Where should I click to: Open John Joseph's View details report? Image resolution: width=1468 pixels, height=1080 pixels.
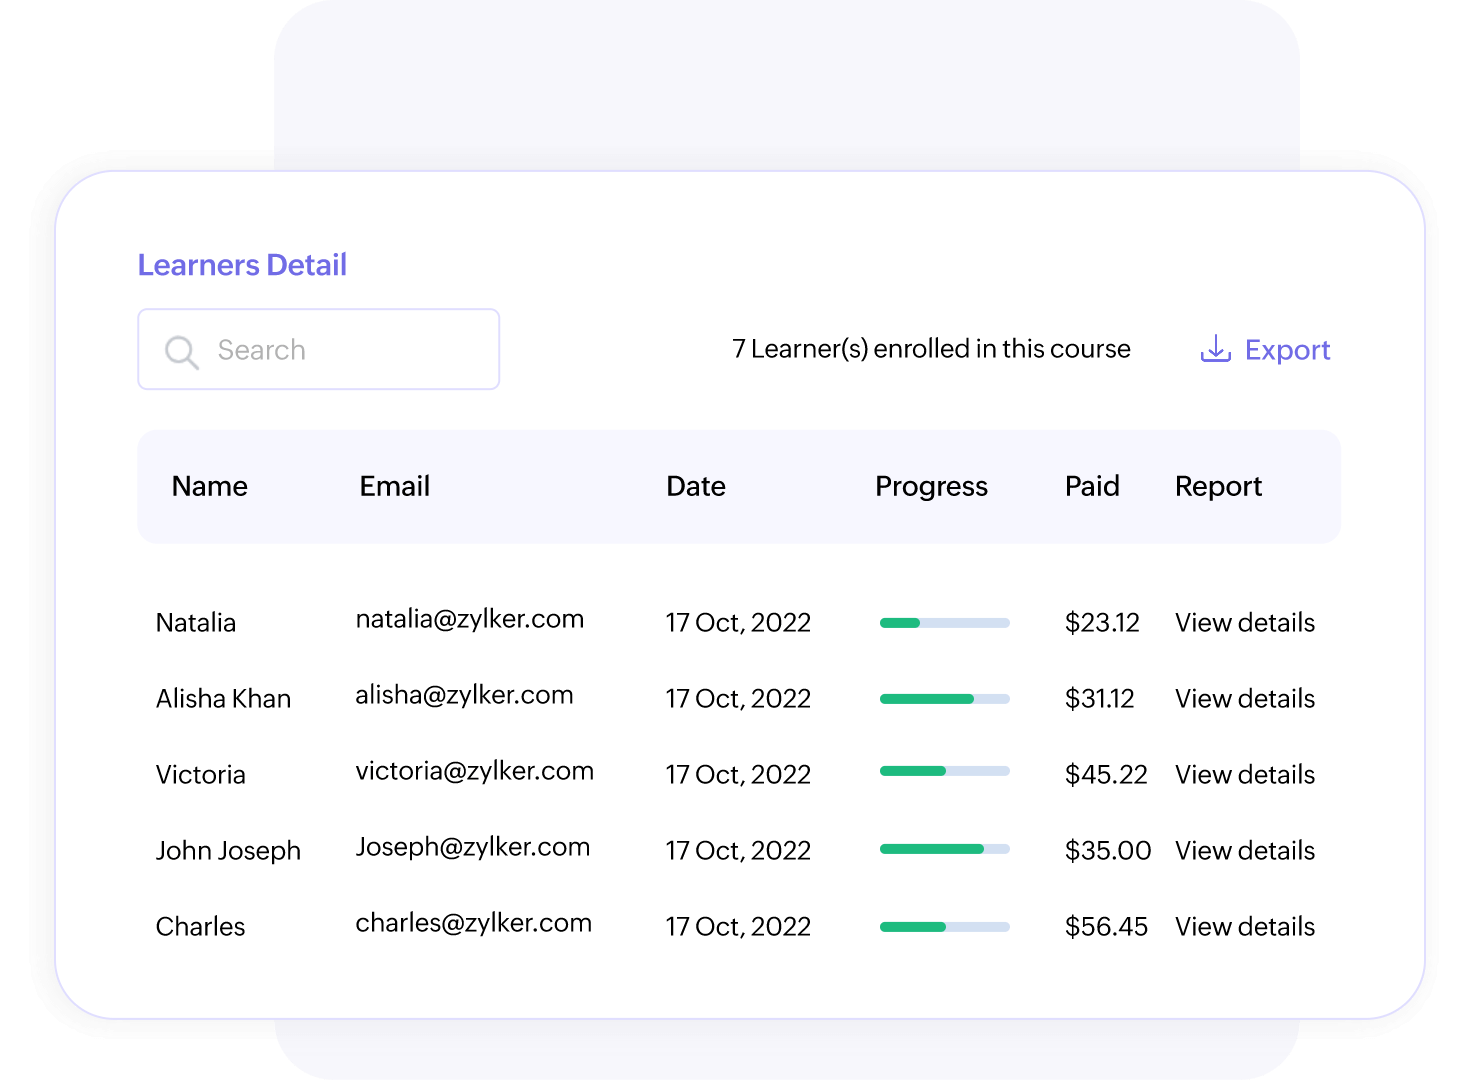(x=1244, y=851)
